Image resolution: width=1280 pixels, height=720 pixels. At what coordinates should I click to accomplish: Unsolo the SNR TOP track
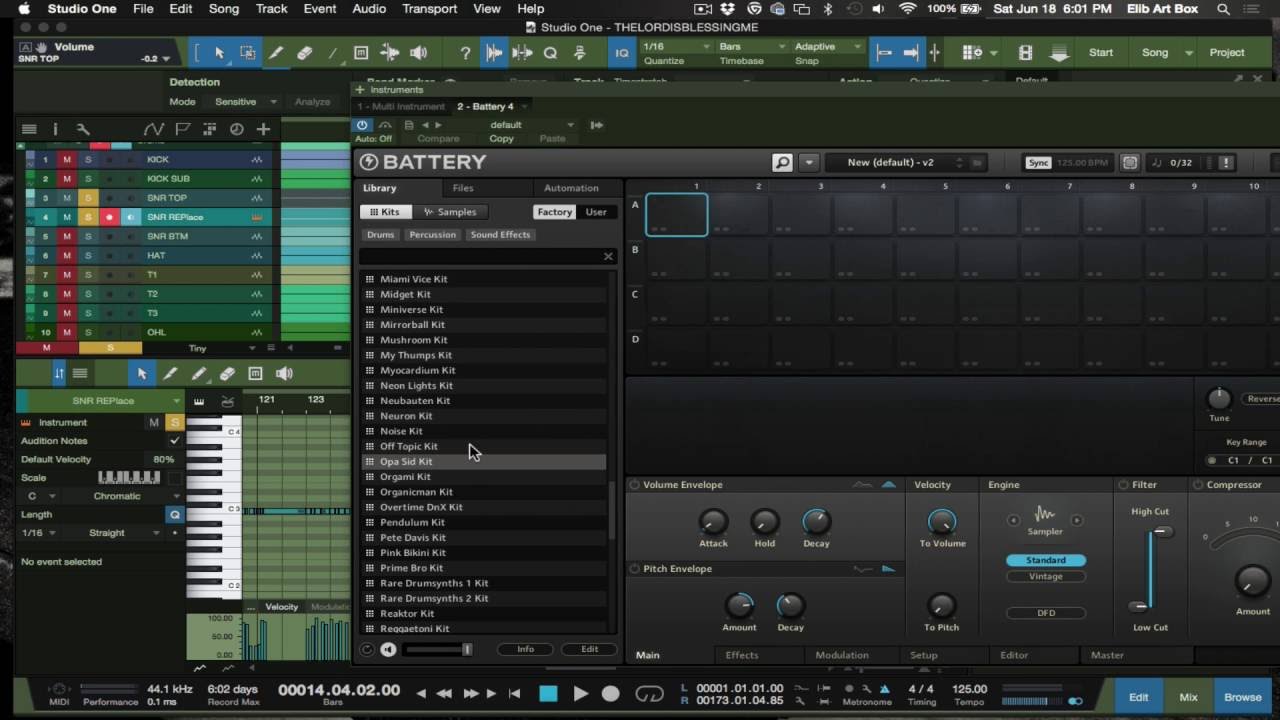pyautogui.click(x=88, y=198)
